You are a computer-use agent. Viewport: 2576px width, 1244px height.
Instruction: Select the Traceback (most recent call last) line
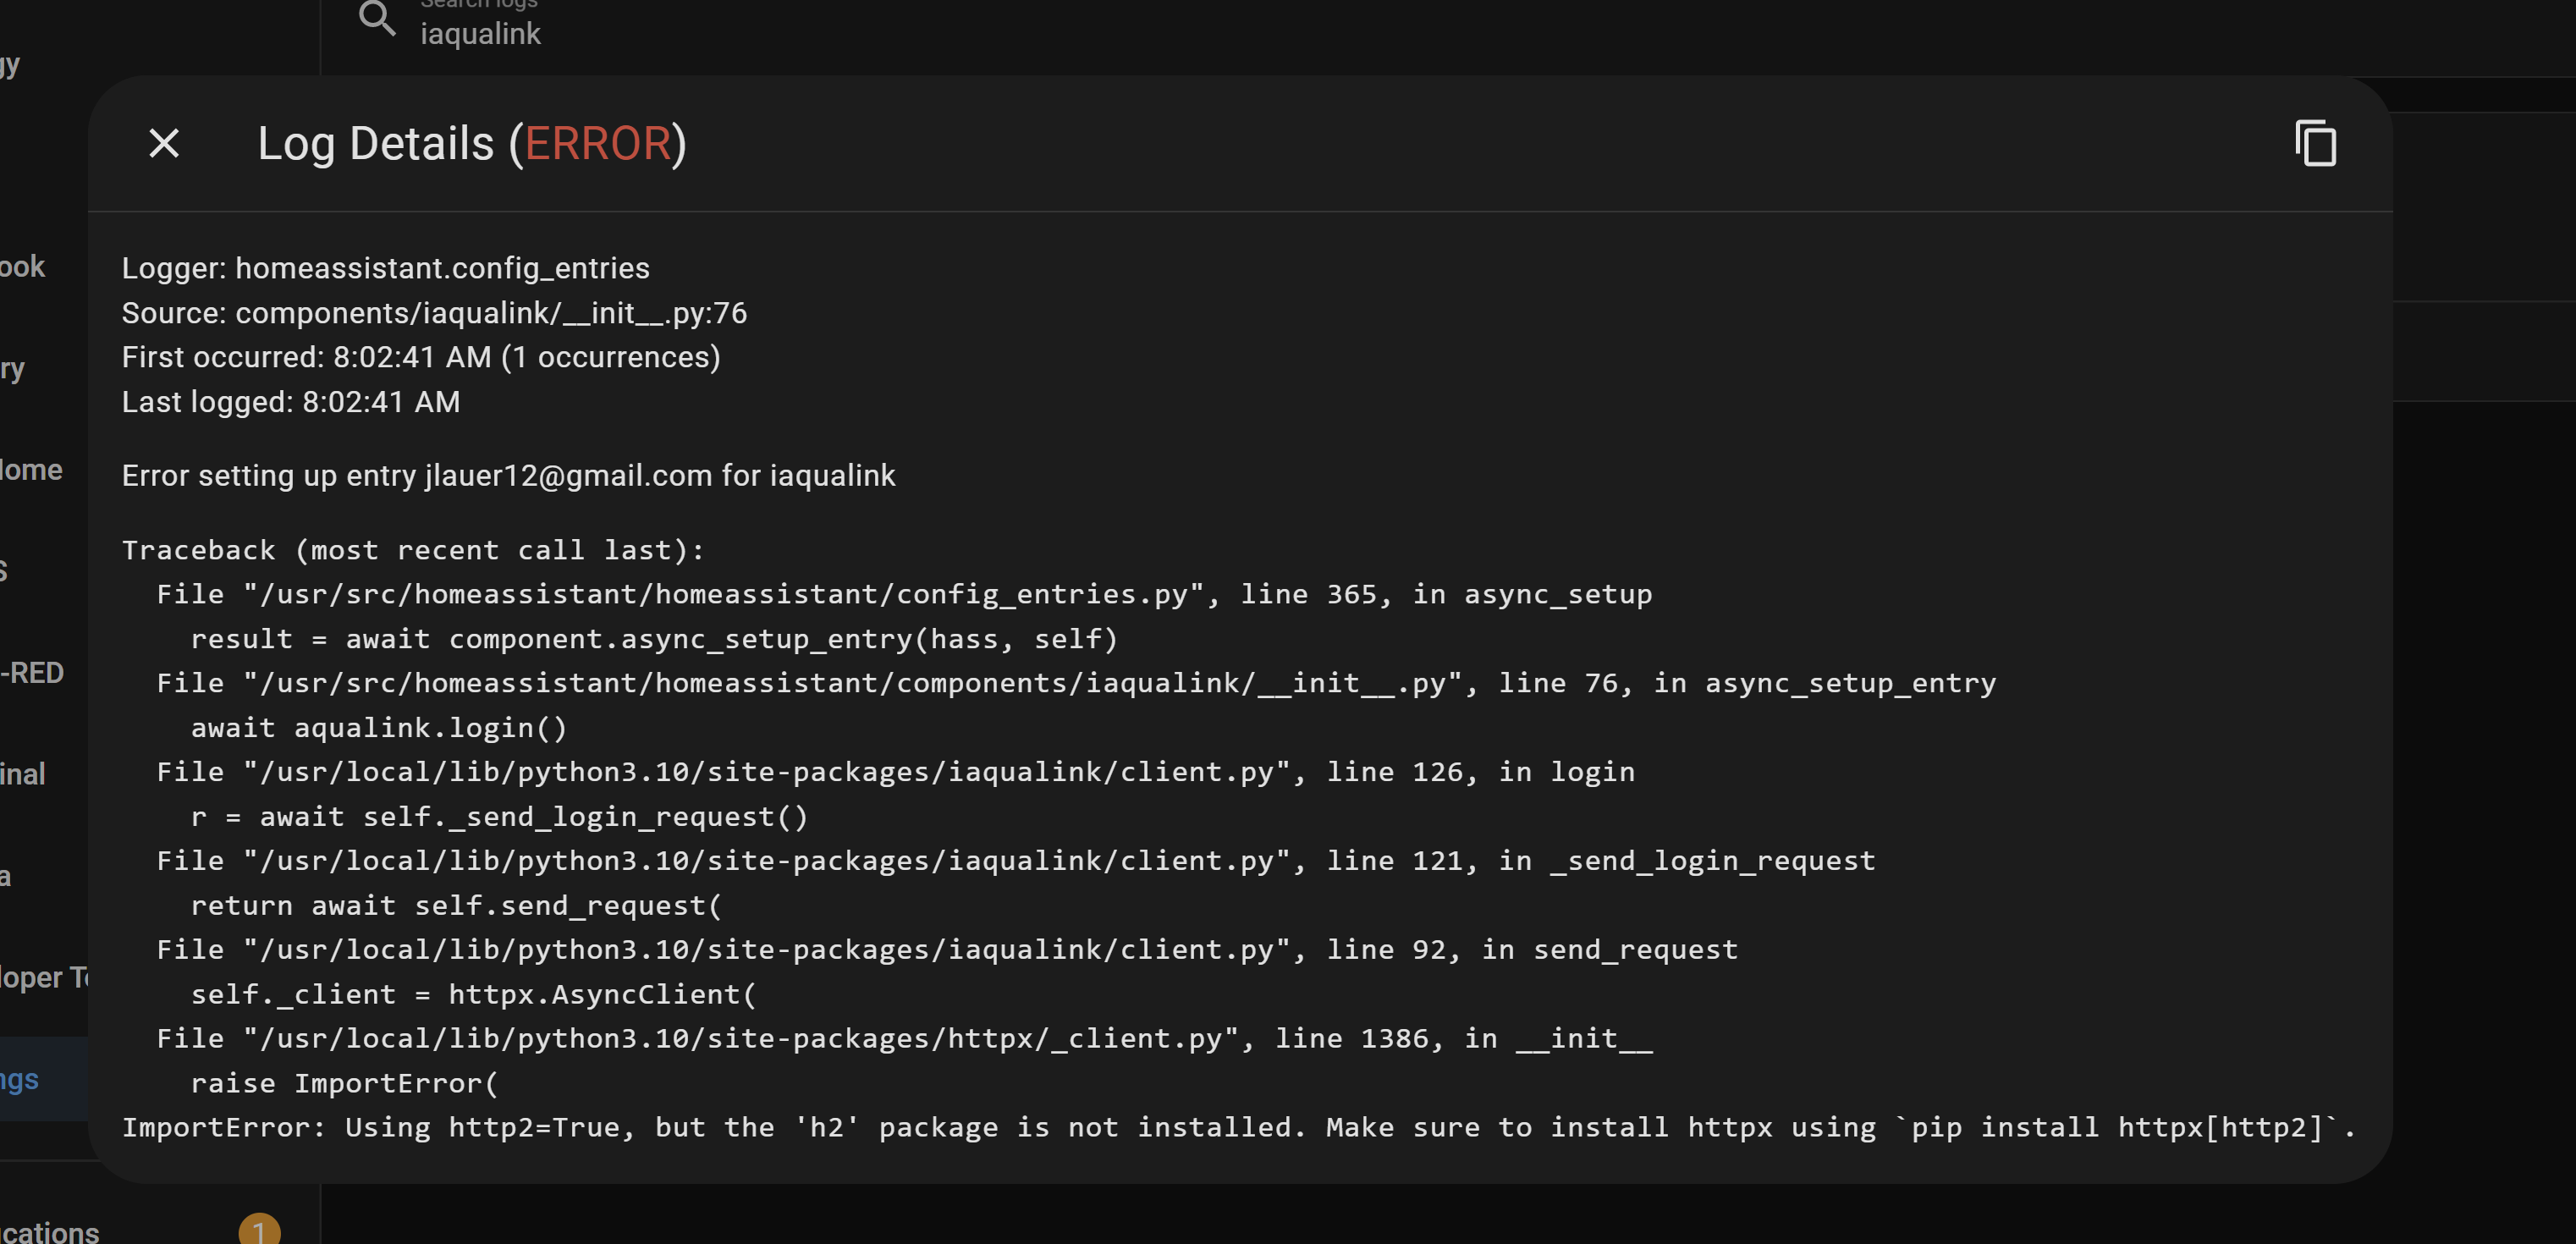pyautogui.click(x=413, y=550)
